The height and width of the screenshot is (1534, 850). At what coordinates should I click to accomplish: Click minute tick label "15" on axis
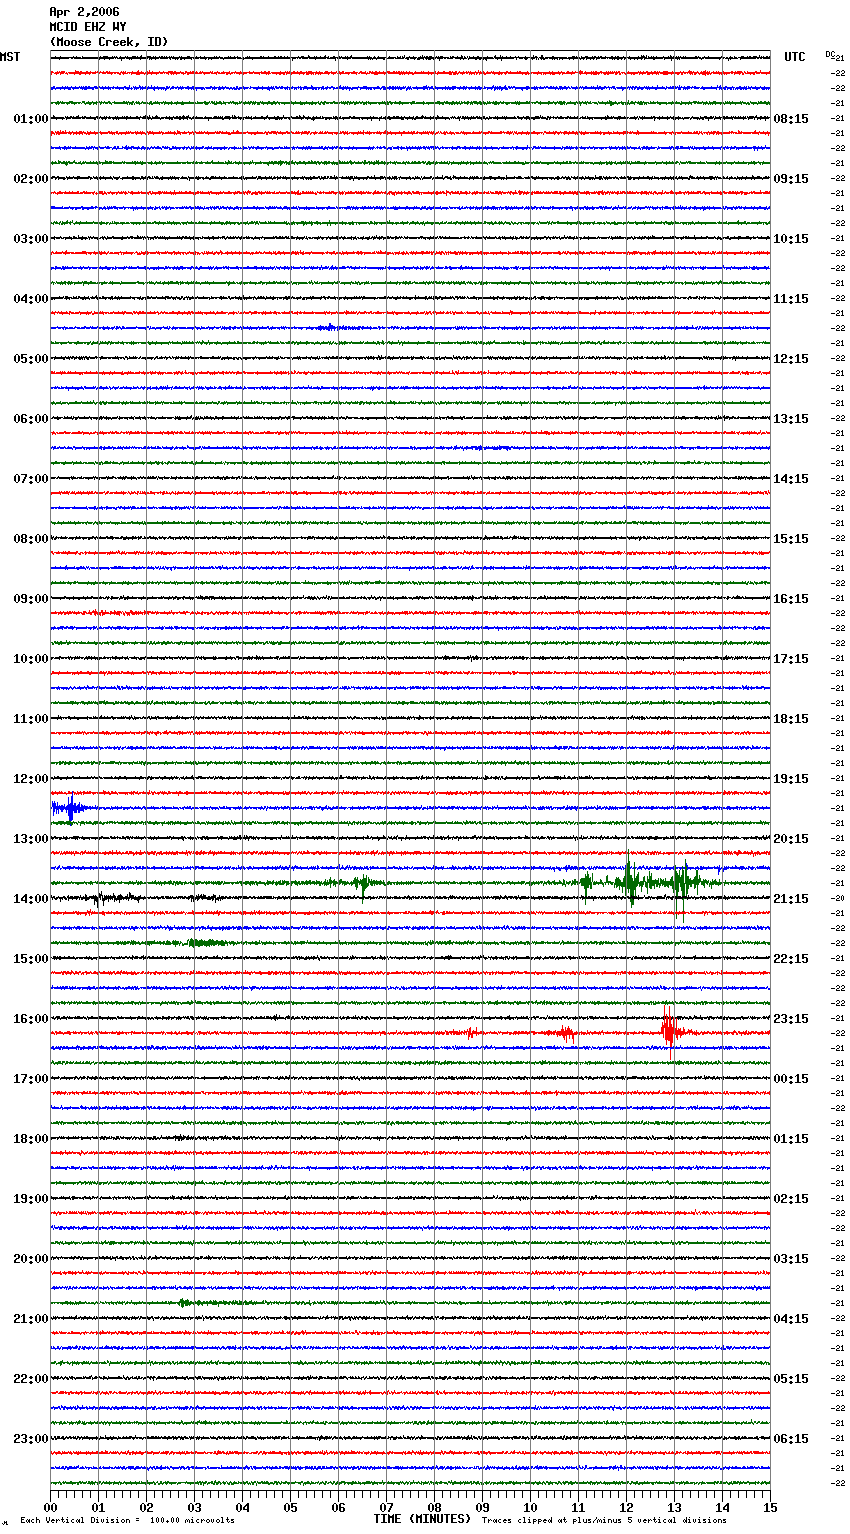(x=770, y=1507)
